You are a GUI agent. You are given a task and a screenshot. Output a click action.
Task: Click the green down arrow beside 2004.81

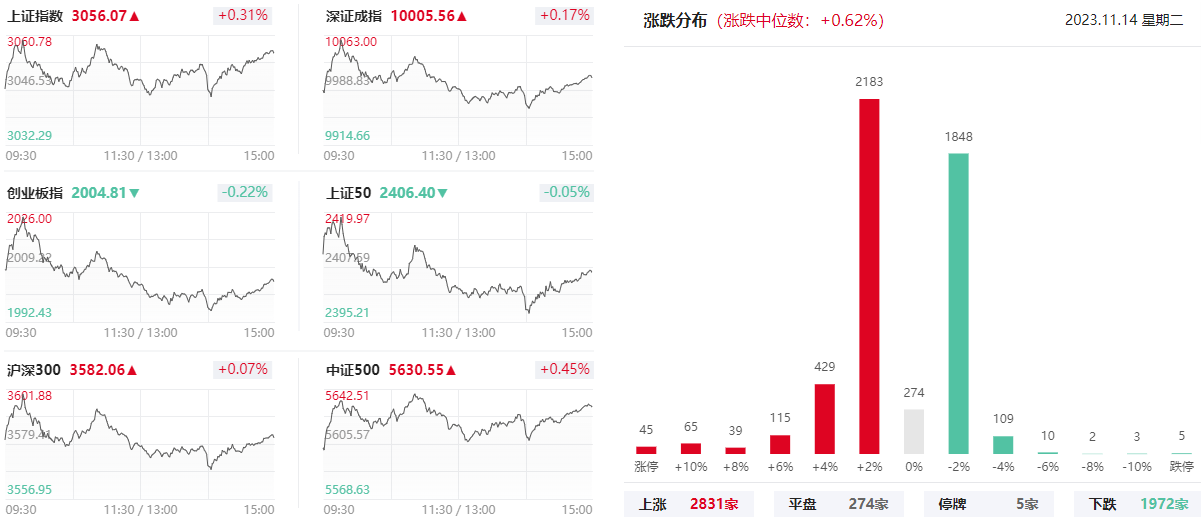[134, 193]
